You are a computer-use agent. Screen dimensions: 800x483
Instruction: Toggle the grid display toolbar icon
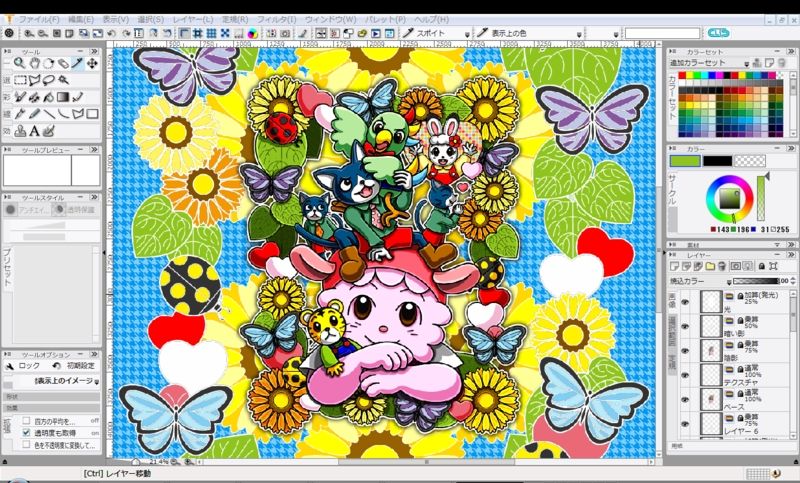coord(211,33)
